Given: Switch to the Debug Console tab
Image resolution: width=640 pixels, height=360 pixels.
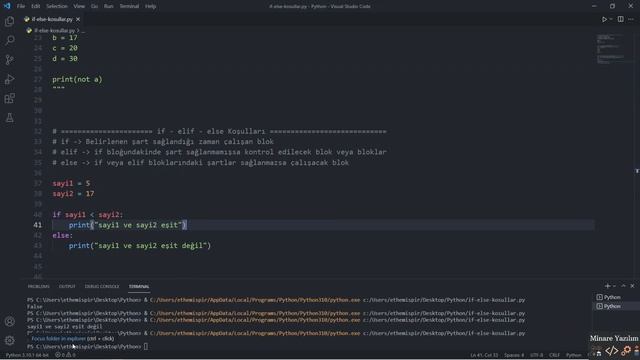Looking at the screenshot, I should coord(102,287).
